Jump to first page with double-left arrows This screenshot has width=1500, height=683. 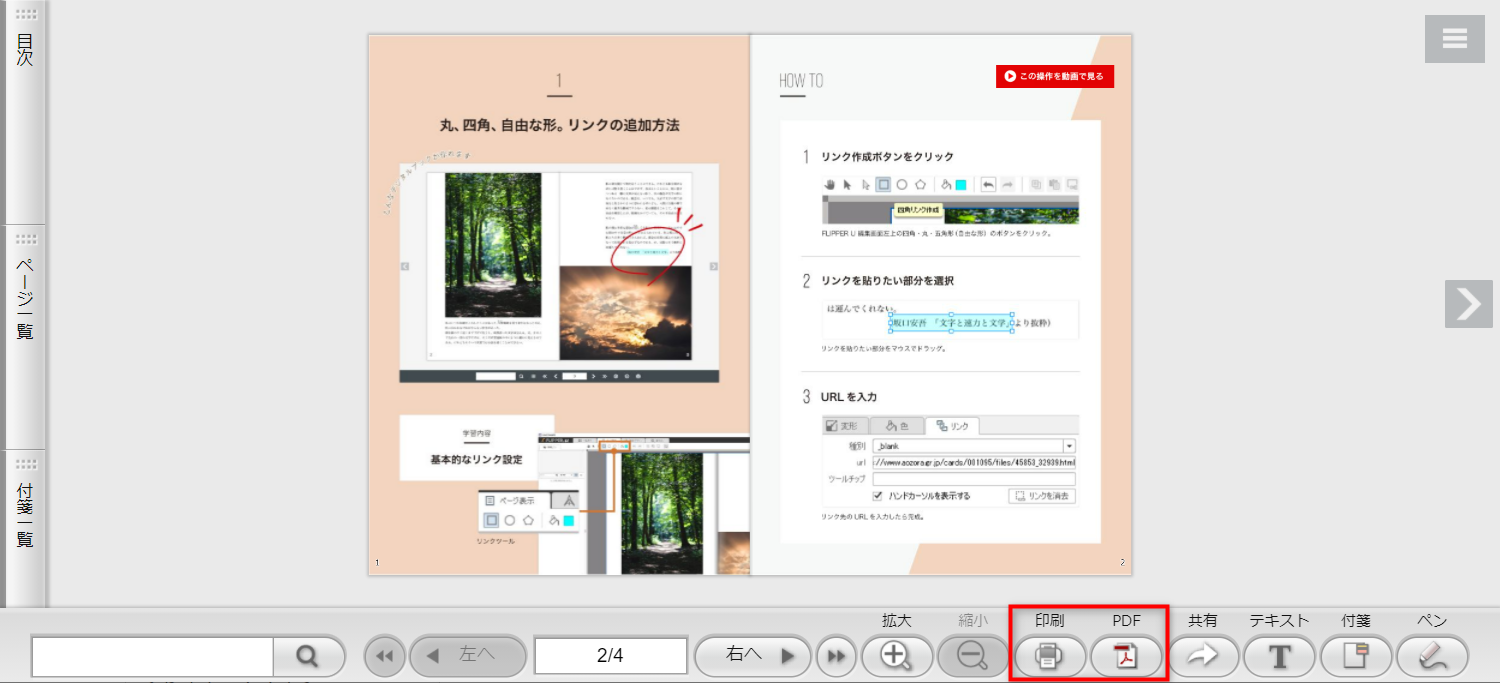(x=385, y=656)
